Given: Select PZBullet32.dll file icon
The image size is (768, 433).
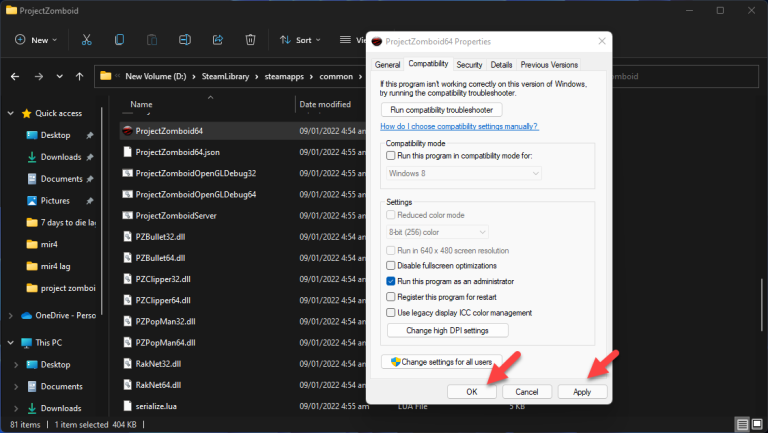Looking at the screenshot, I should [x=127, y=237].
